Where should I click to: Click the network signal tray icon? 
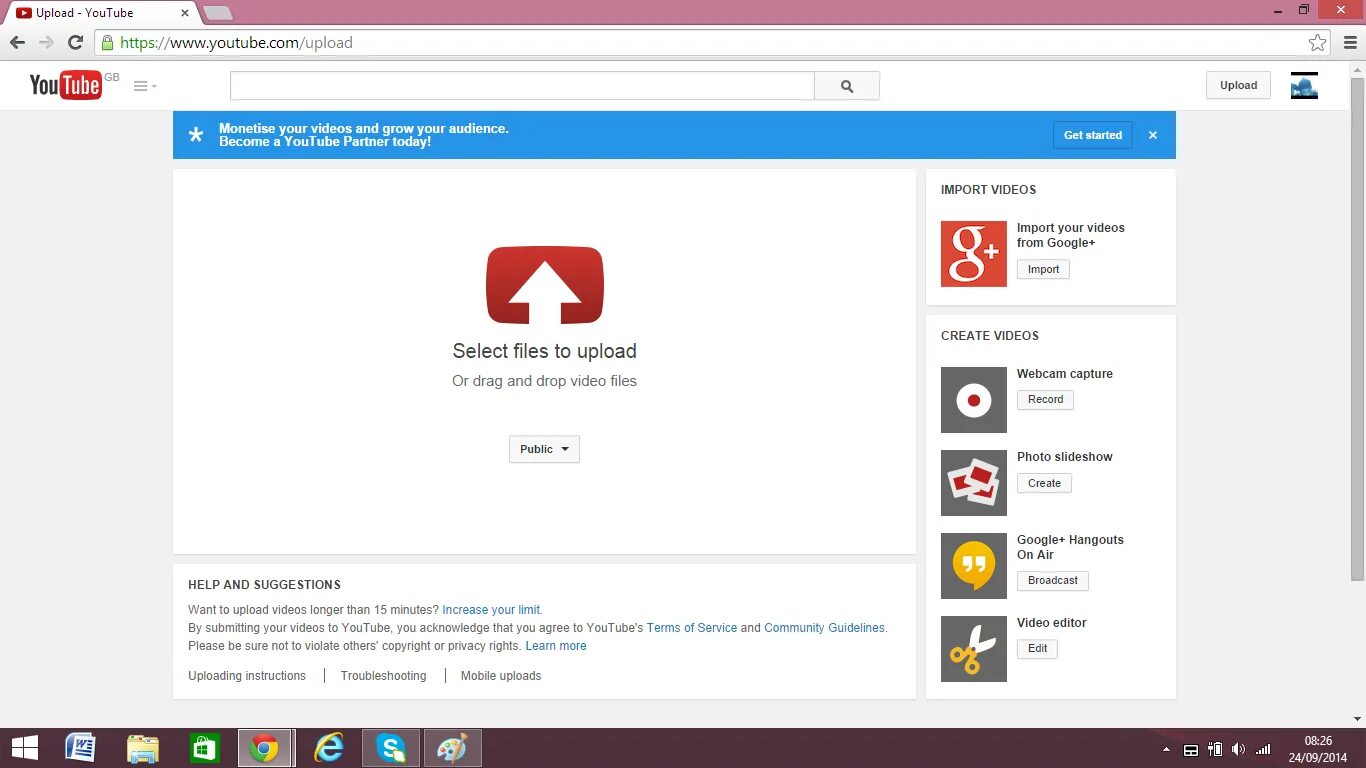(x=1263, y=749)
